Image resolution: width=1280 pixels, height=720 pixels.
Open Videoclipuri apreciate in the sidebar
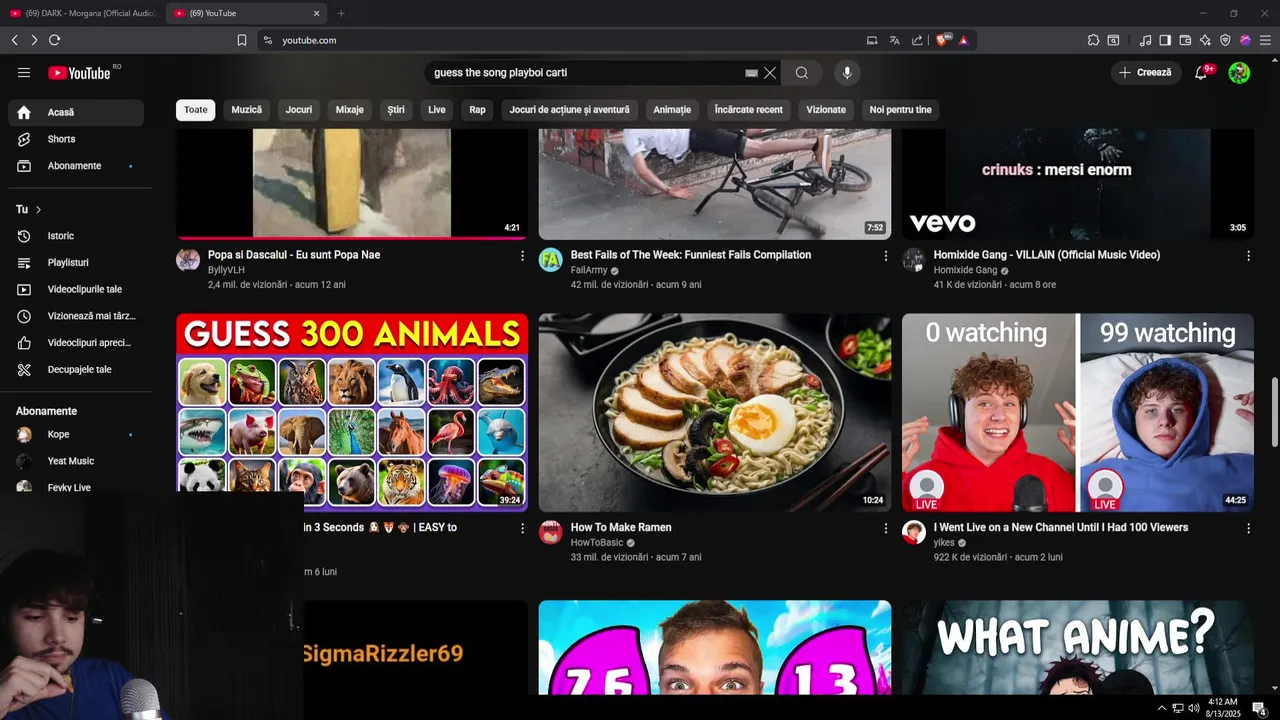(x=76, y=343)
